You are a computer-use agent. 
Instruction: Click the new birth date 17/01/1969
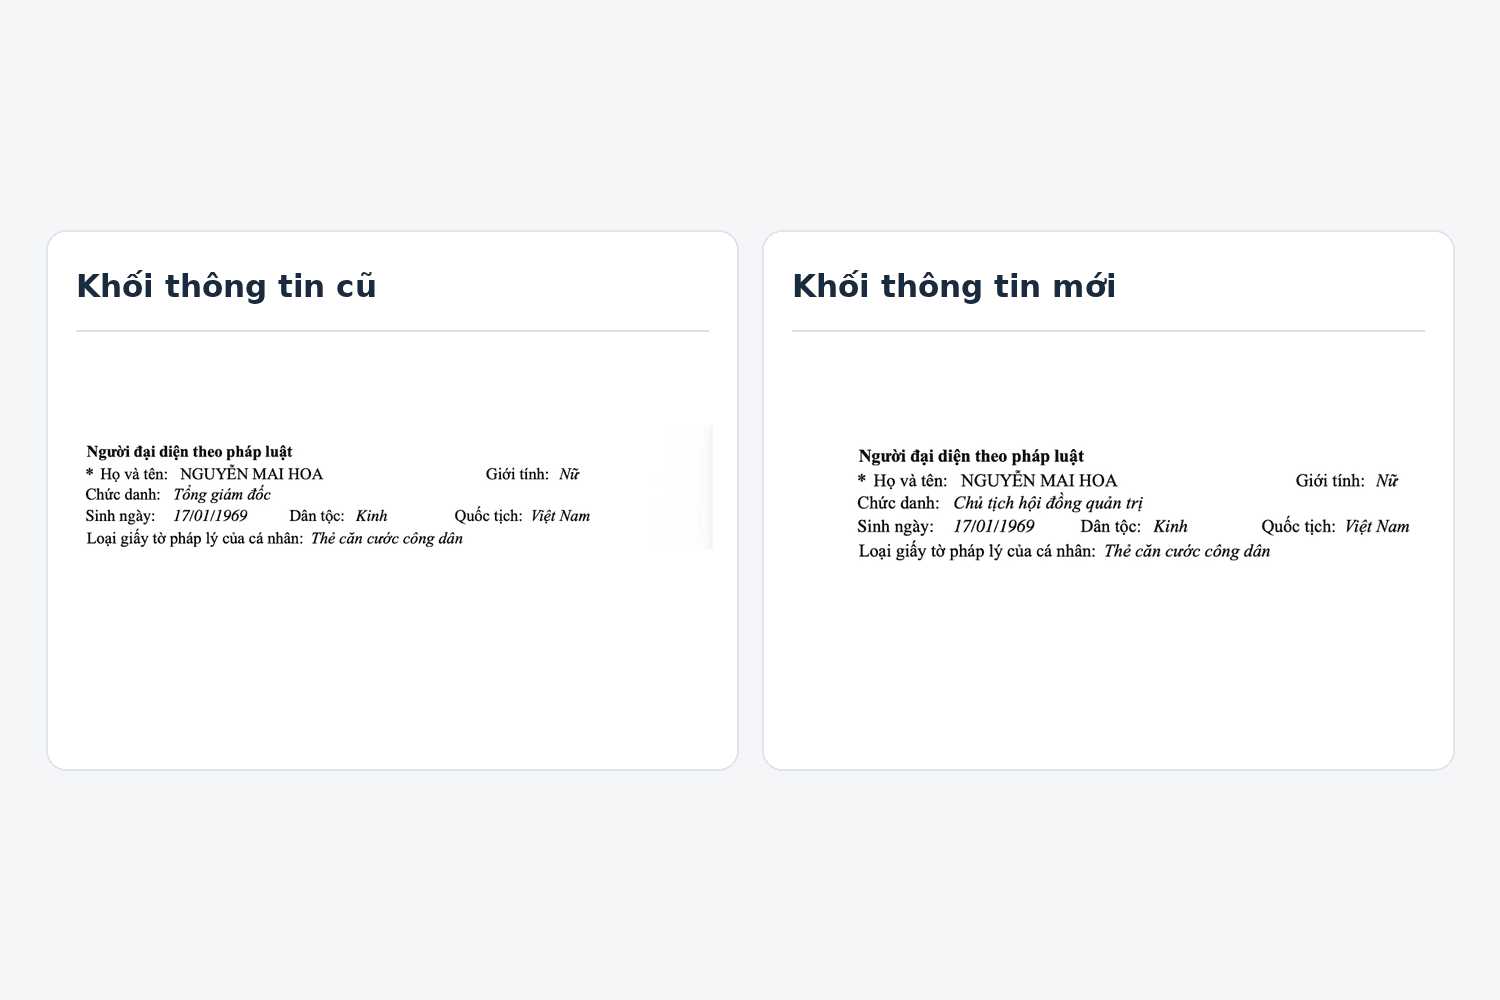tap(993, 526)
